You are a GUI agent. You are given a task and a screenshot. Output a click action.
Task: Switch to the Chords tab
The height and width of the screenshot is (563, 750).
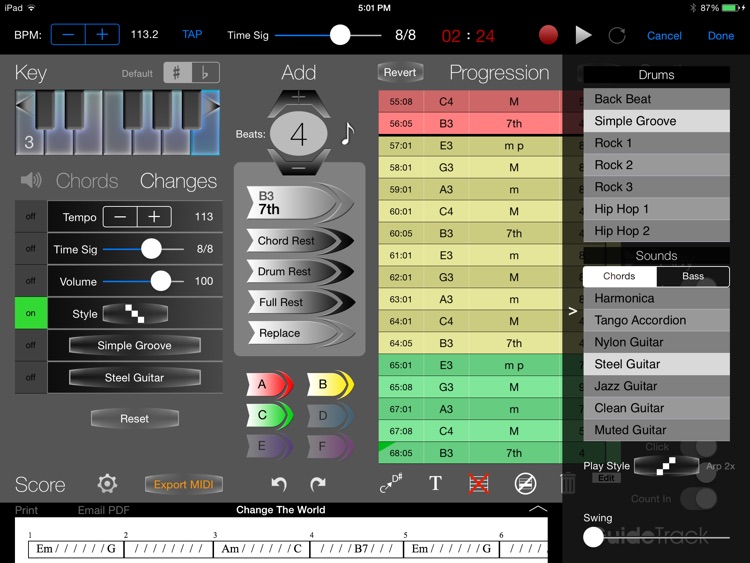[x=87, y=181]
